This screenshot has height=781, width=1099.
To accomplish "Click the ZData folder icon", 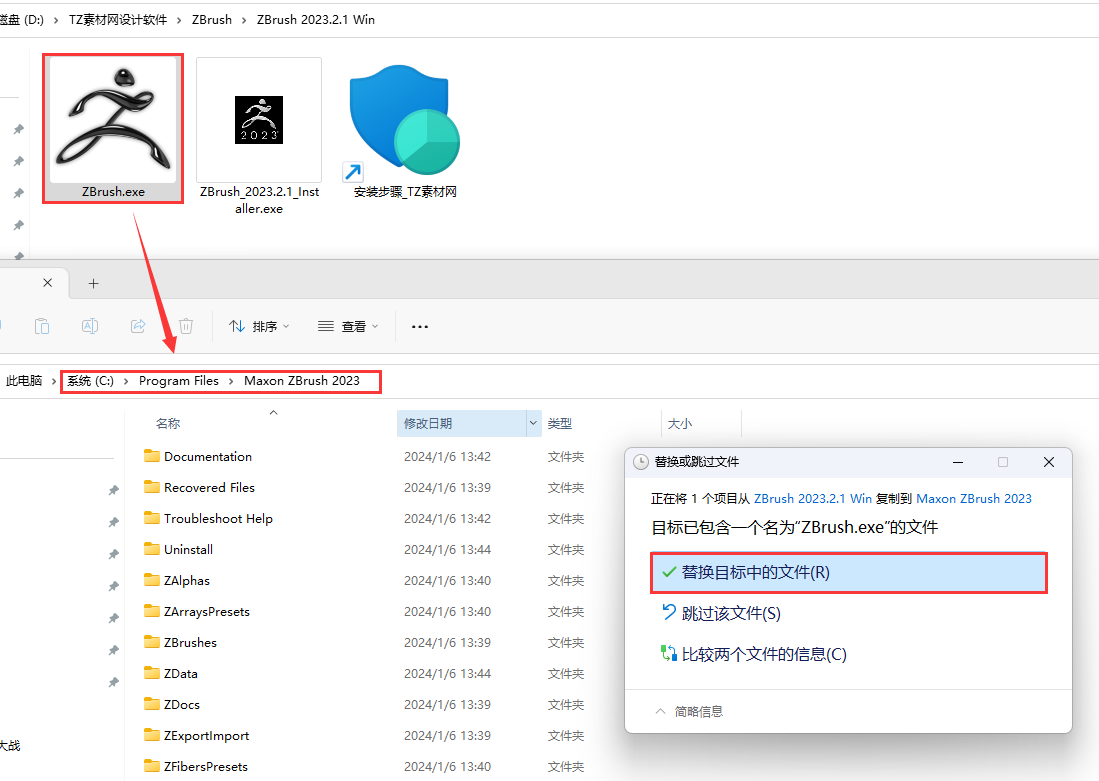I will pyautogui.click(x=152, y=673).
